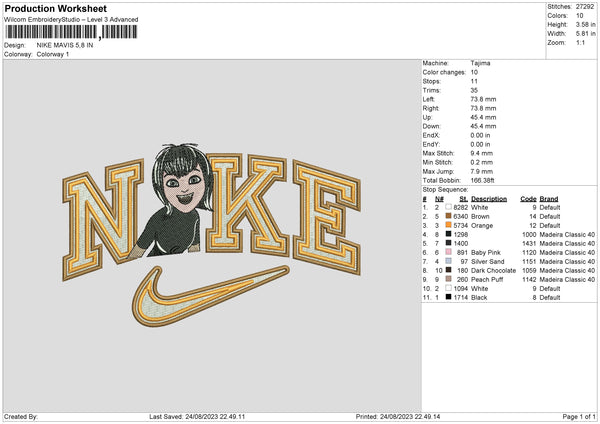Image resolution: width=600 pixels, height=424 pixels.
Task: Select the swatch for Madeira code 1000
Action: 448,234
